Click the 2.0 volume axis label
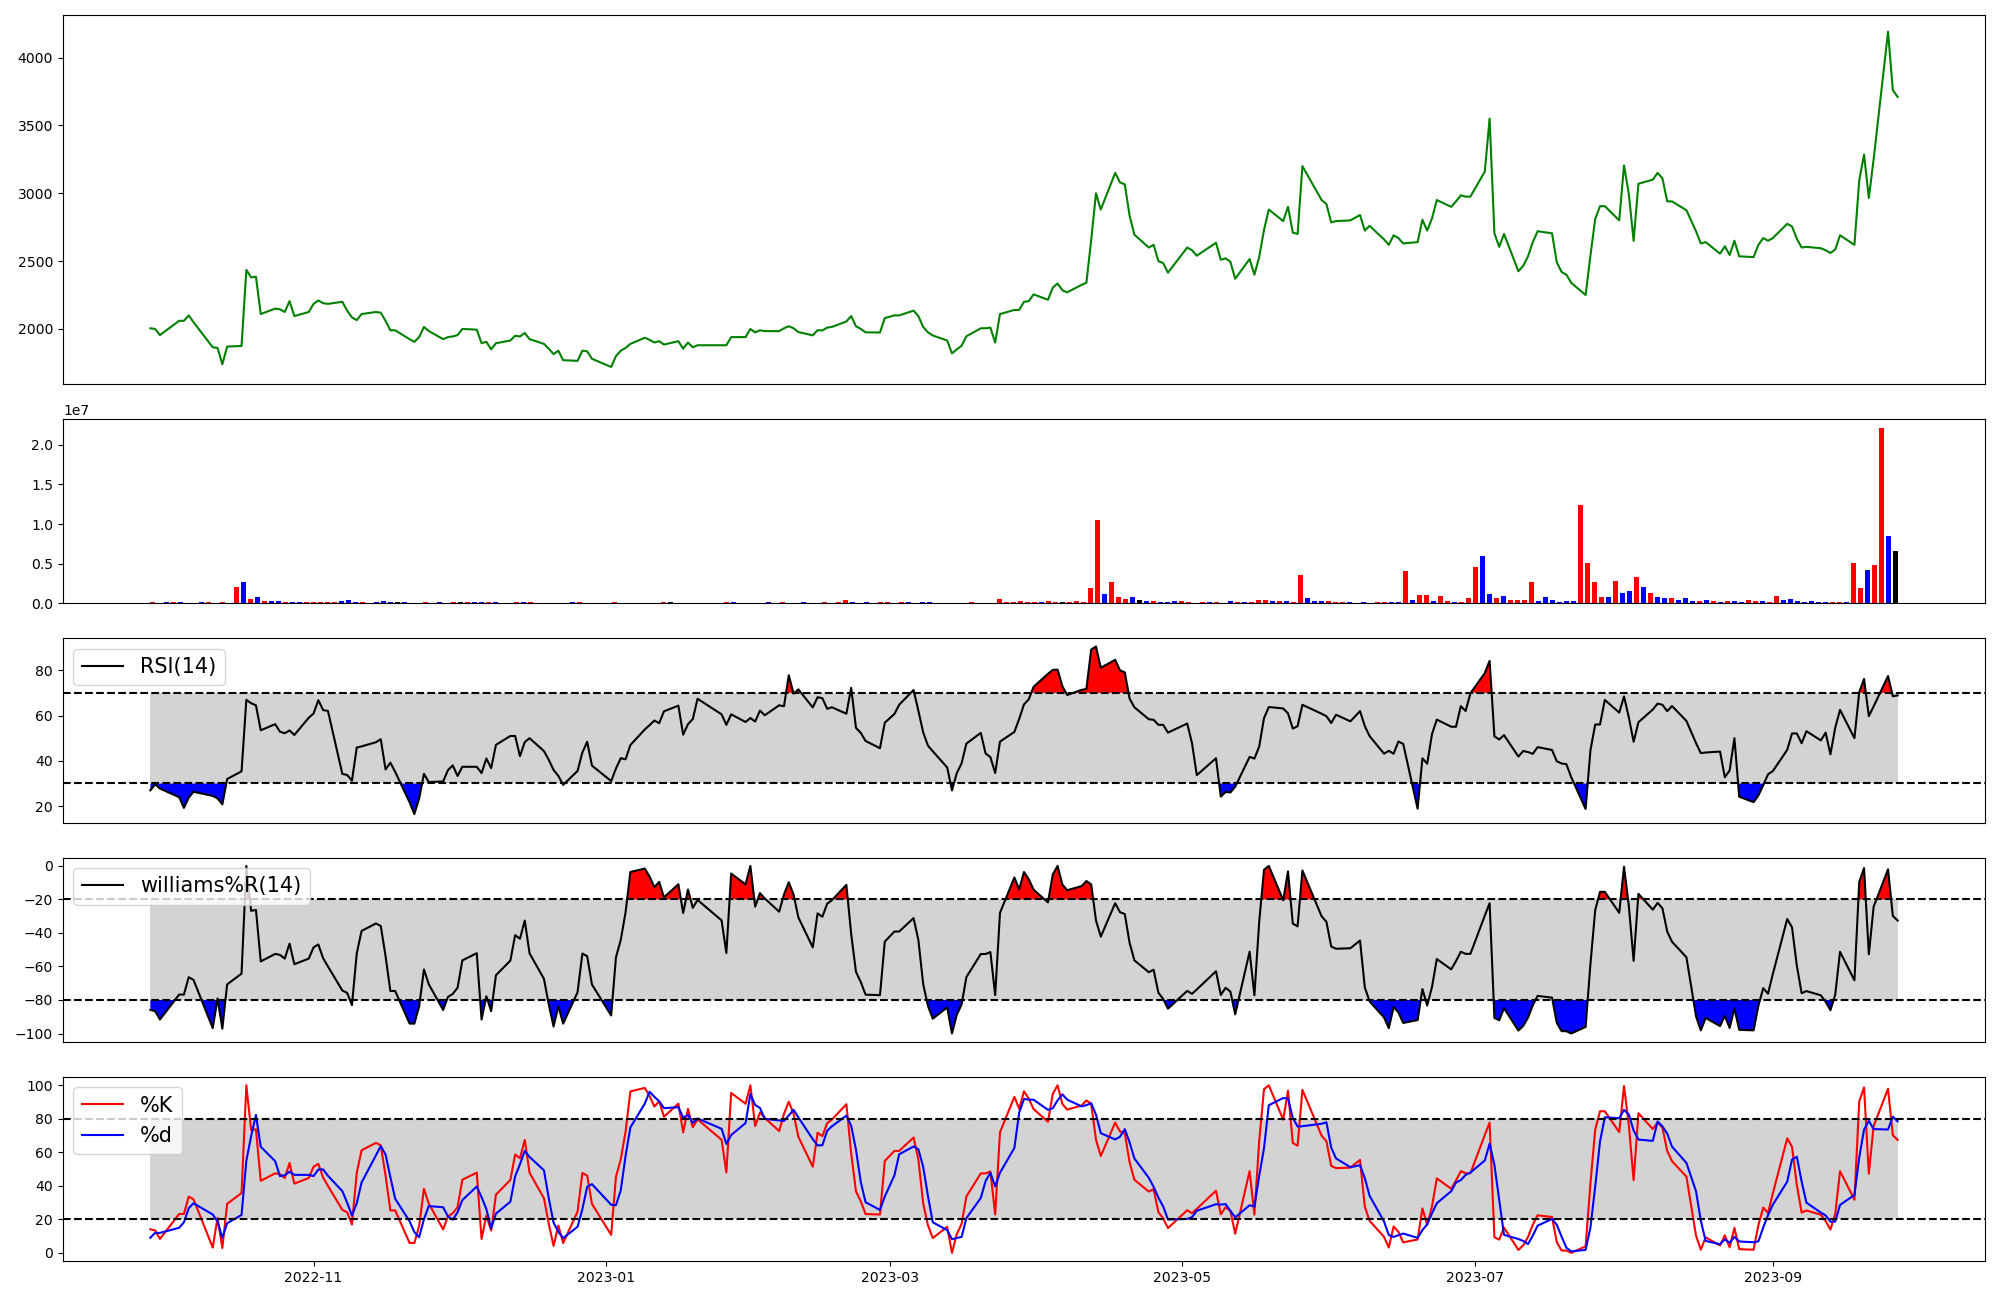The height and width of the screenshot is (1300, 2000). pyautogui.click(x=41, y=445)
